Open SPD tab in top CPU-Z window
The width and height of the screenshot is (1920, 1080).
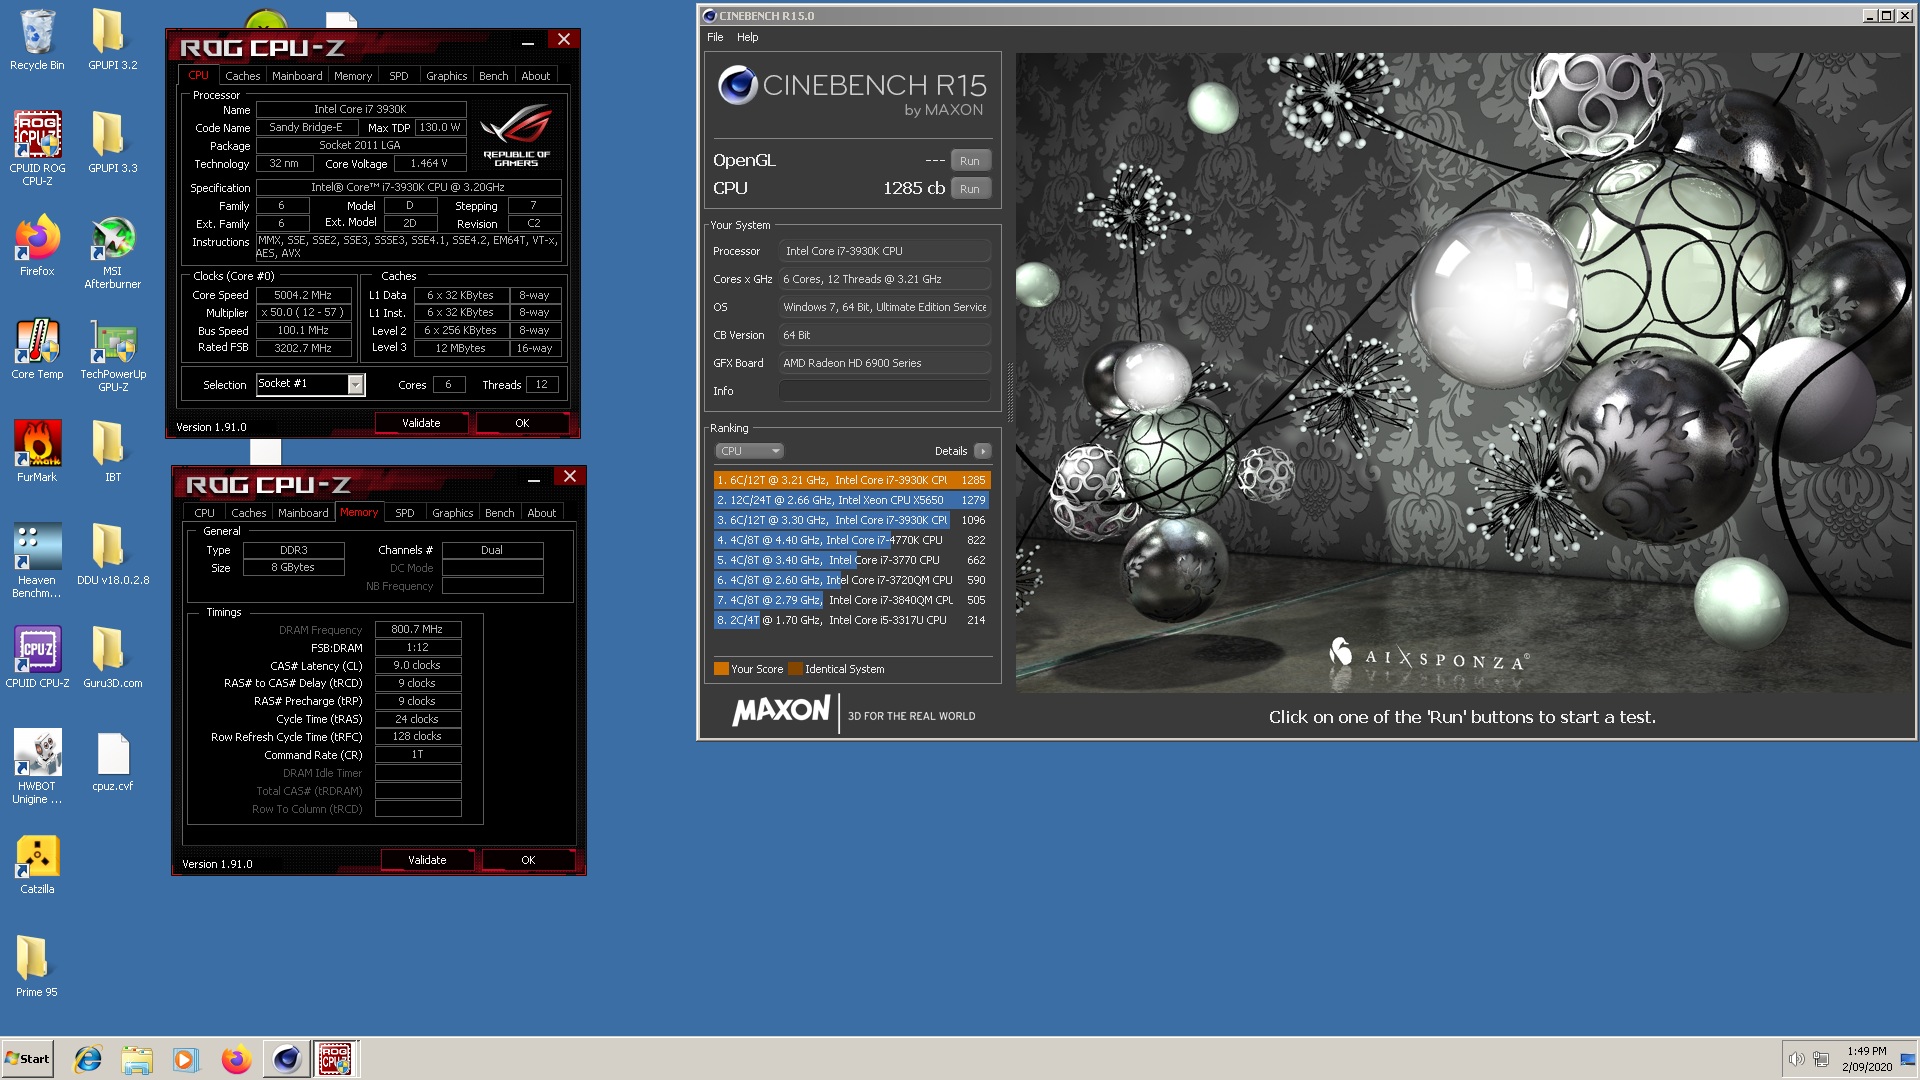pyautogui.click(x=398, y=76)
